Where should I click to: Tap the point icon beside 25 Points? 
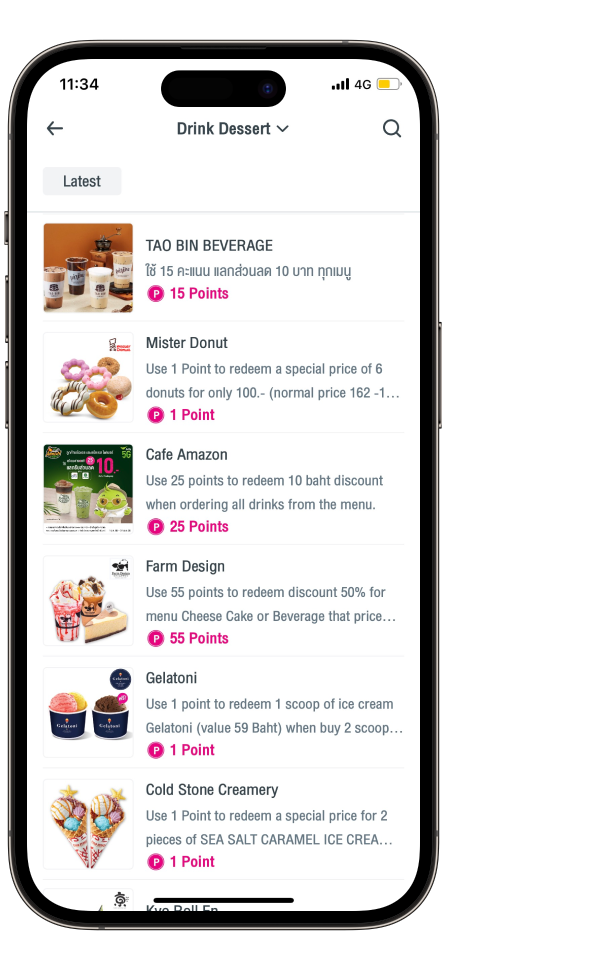click(x=156, y=527)
